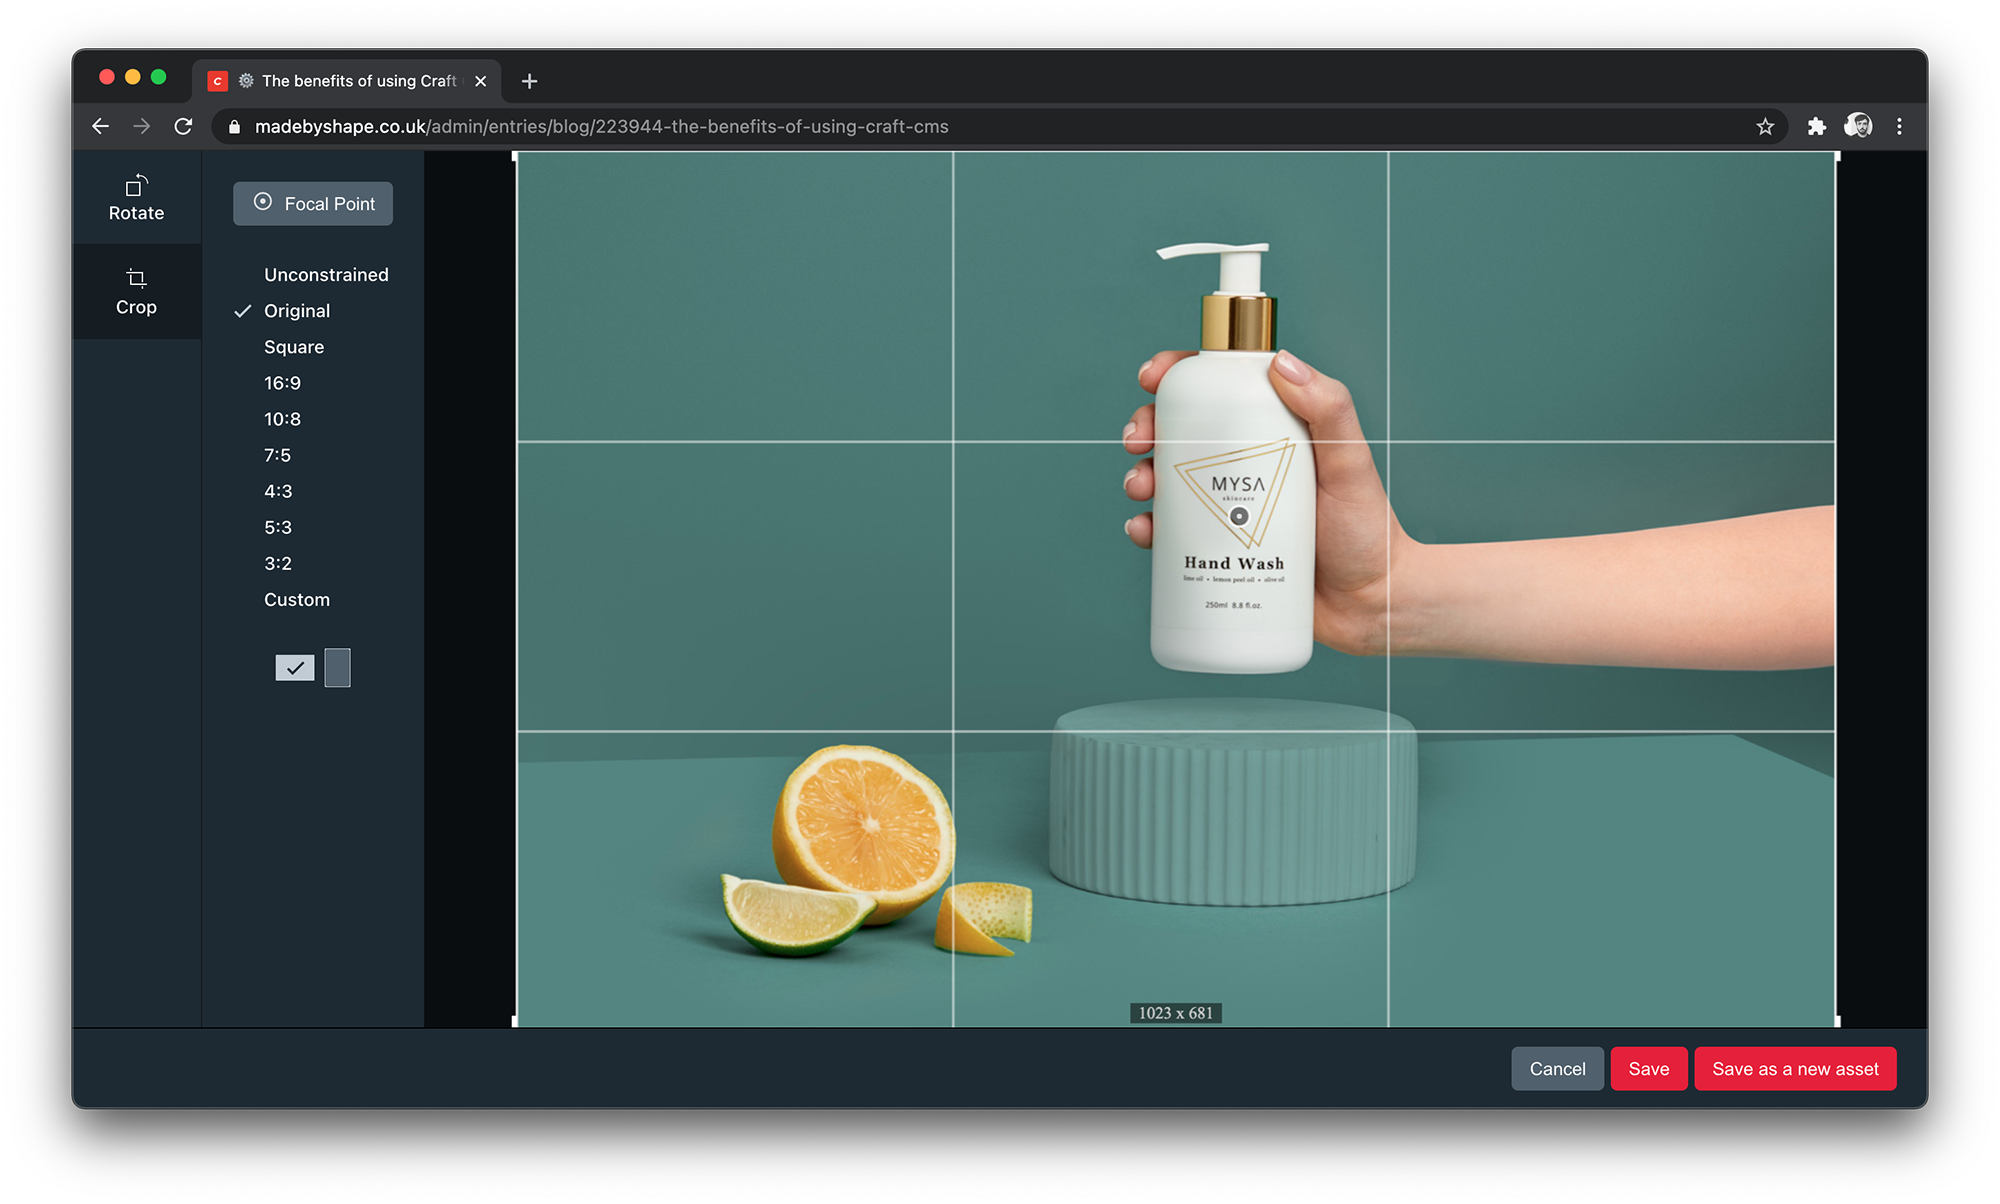Select the Rotate tool icon
The height and width of the screenshot is (1204, 2000).
pyautogui.click(x=136, y=186)
